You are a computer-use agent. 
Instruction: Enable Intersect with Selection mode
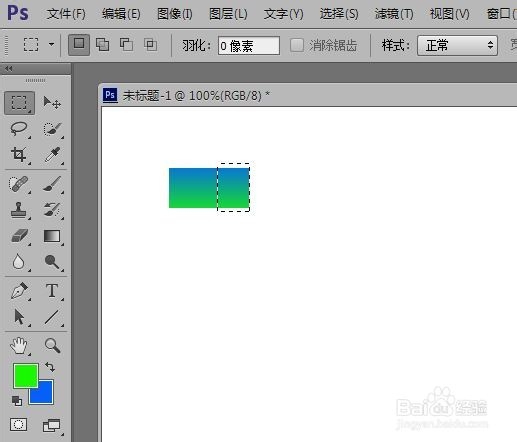tap(150, 44)
